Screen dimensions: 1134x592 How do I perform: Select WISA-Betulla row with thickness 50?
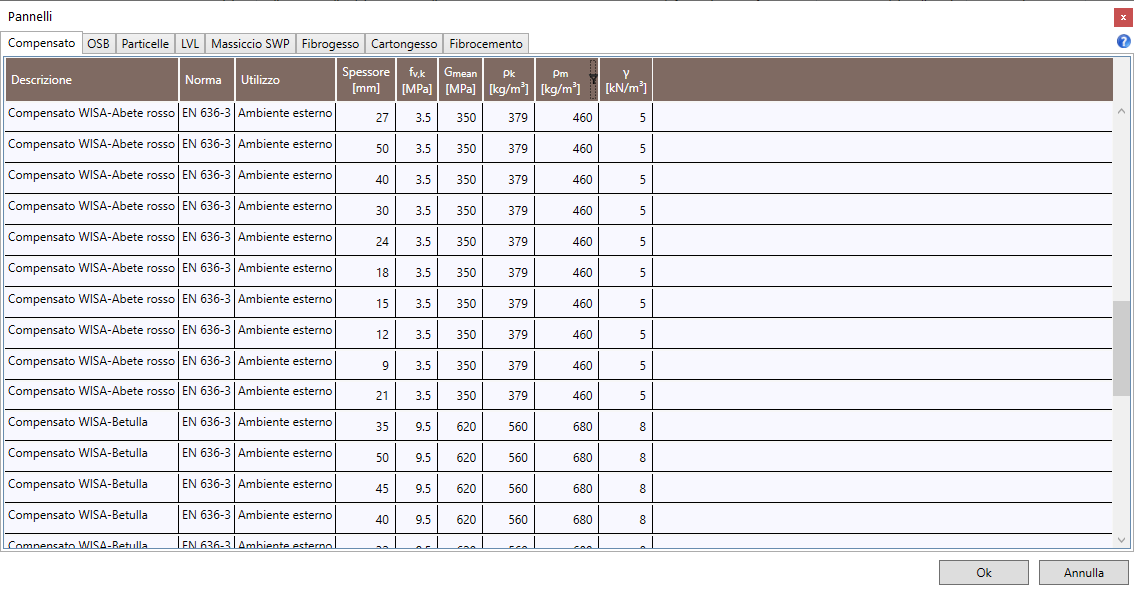558,457
